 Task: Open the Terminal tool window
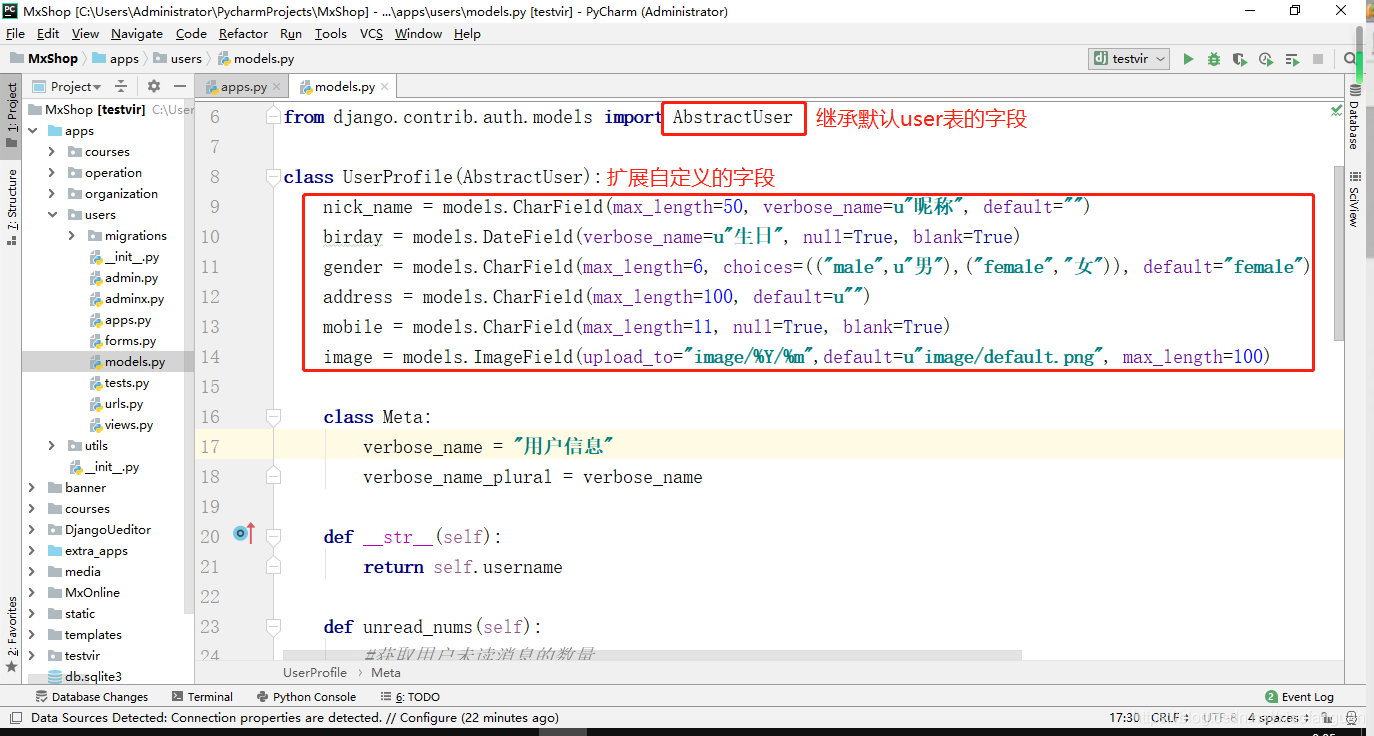point(202,697)
